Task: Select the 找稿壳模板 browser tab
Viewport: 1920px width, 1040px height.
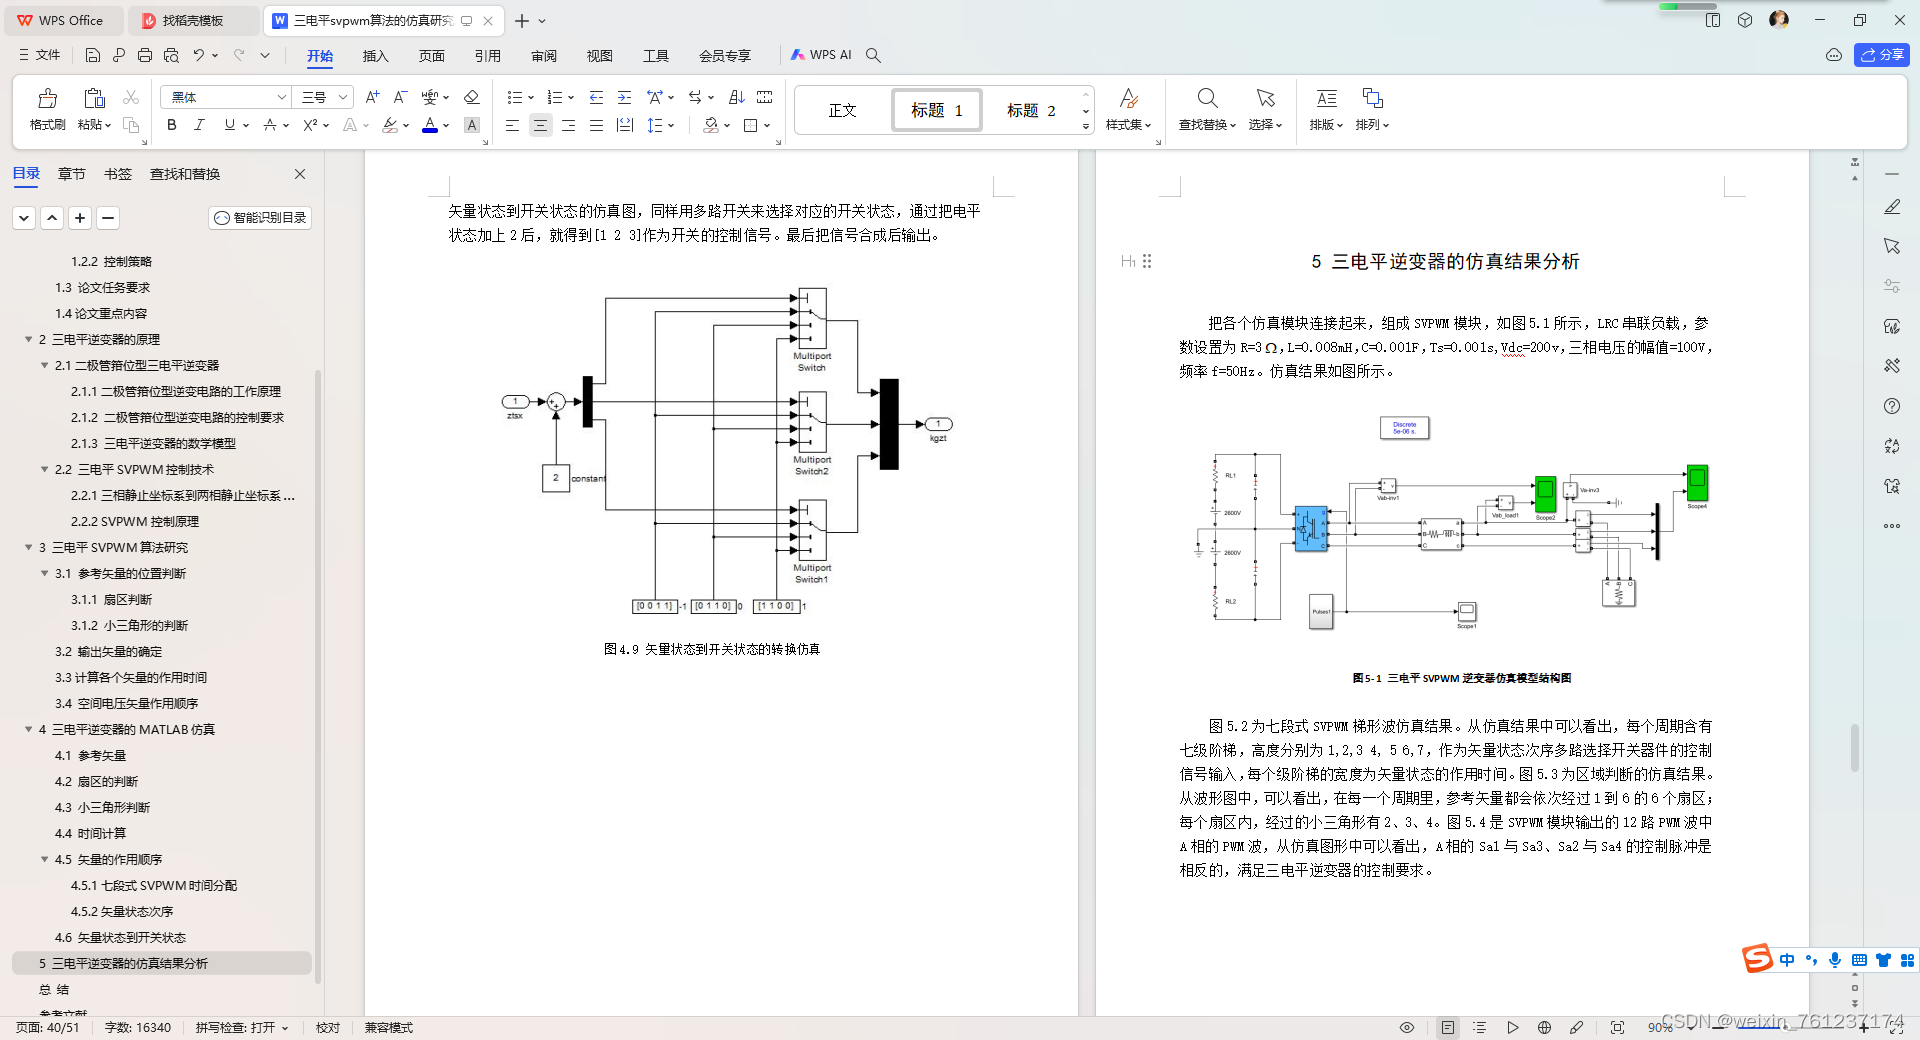Action: (194, 20)
